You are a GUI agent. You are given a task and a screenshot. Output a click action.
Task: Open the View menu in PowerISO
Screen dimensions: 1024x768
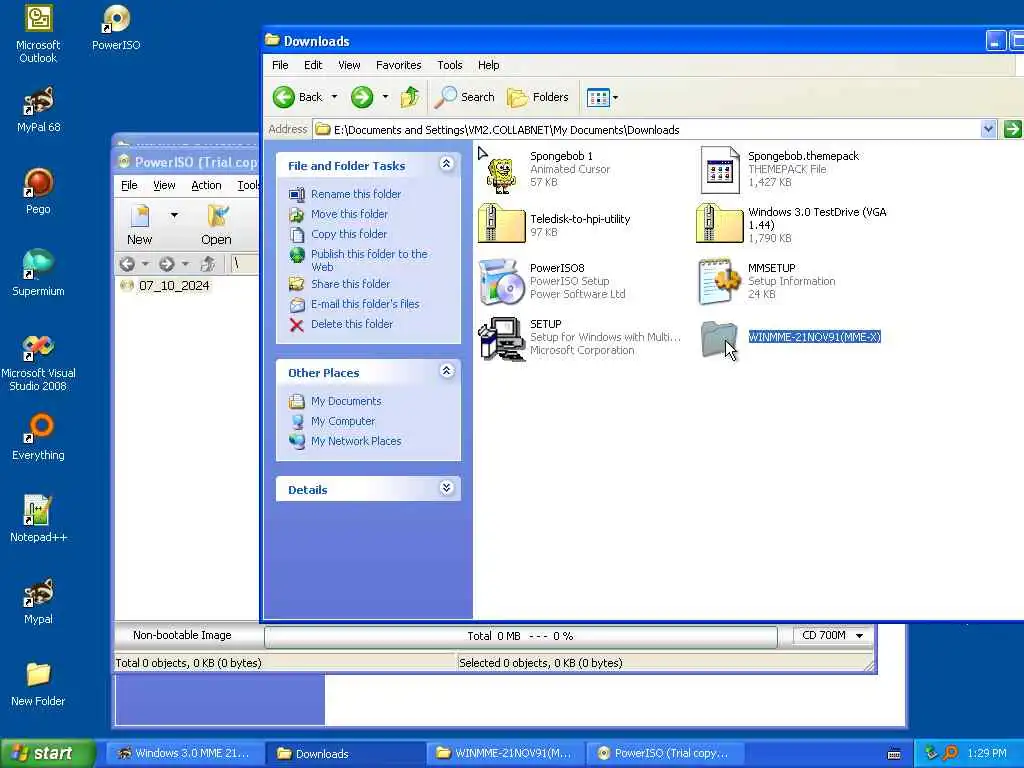164,185
